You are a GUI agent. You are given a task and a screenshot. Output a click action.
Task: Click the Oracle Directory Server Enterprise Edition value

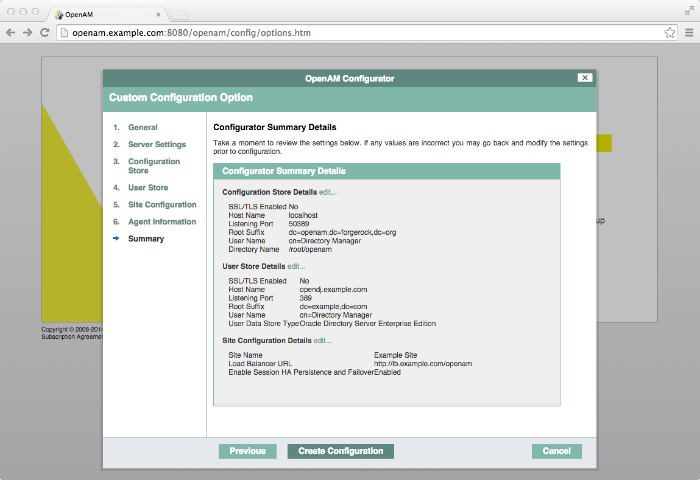[368, 323]
